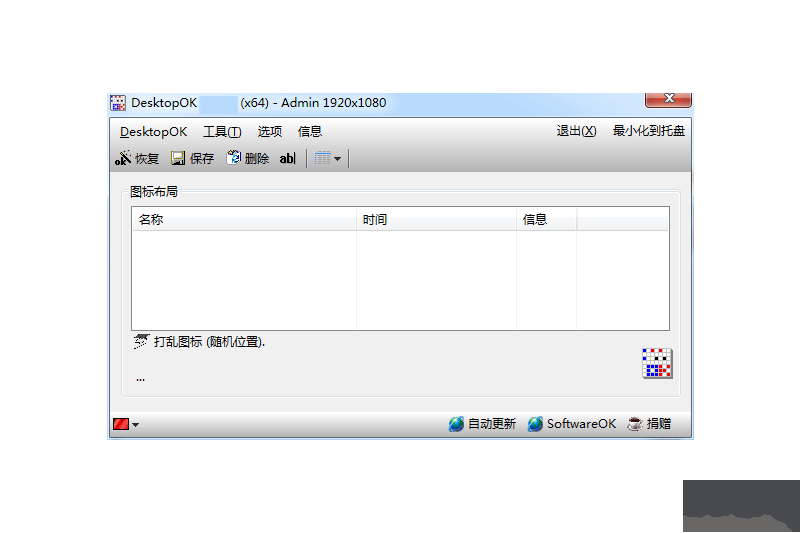Image resolution: width=800 pixels, height=533 pixels.
Task: Click the 删除 delete layout button
Action: pyautogui.click(x=248, y=158)
